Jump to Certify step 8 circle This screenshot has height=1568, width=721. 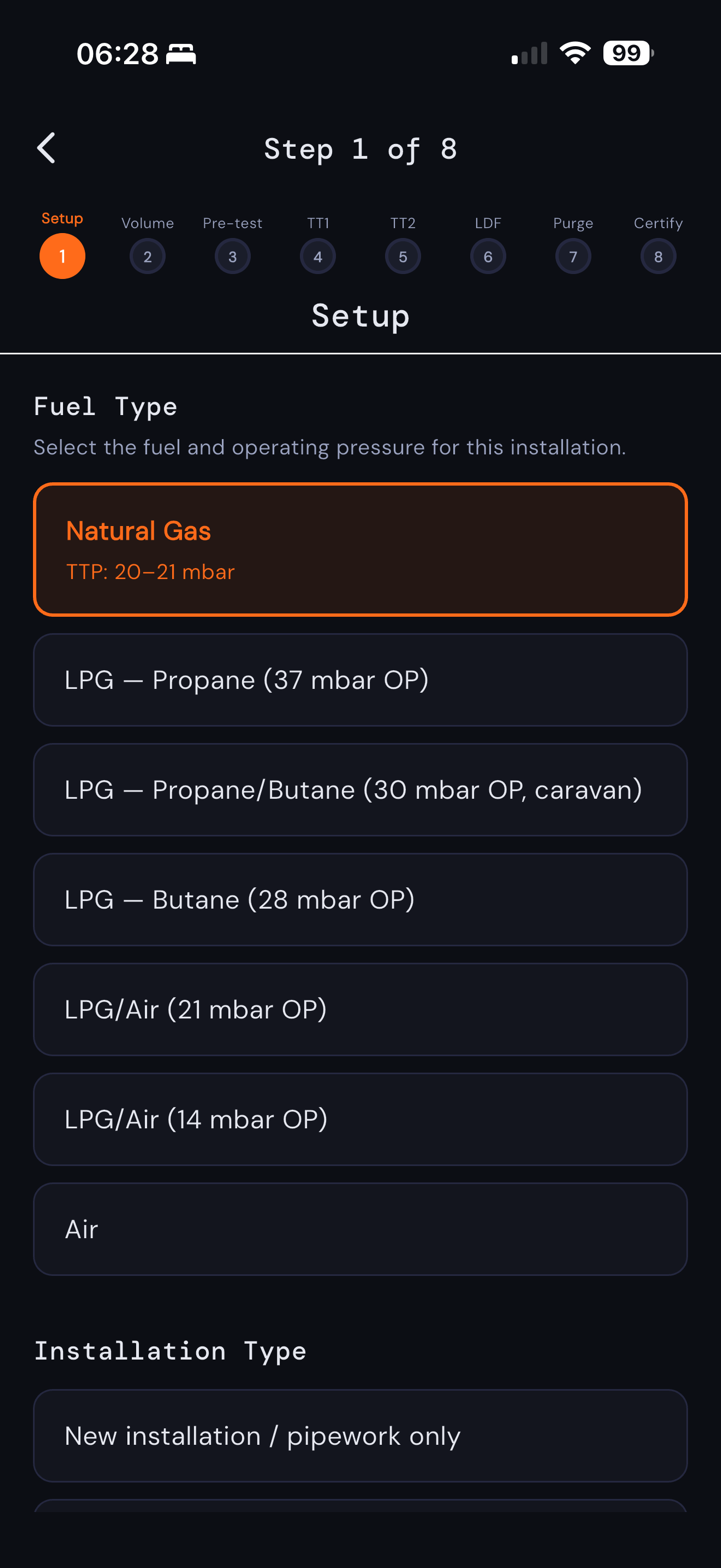tap(658, 257)
